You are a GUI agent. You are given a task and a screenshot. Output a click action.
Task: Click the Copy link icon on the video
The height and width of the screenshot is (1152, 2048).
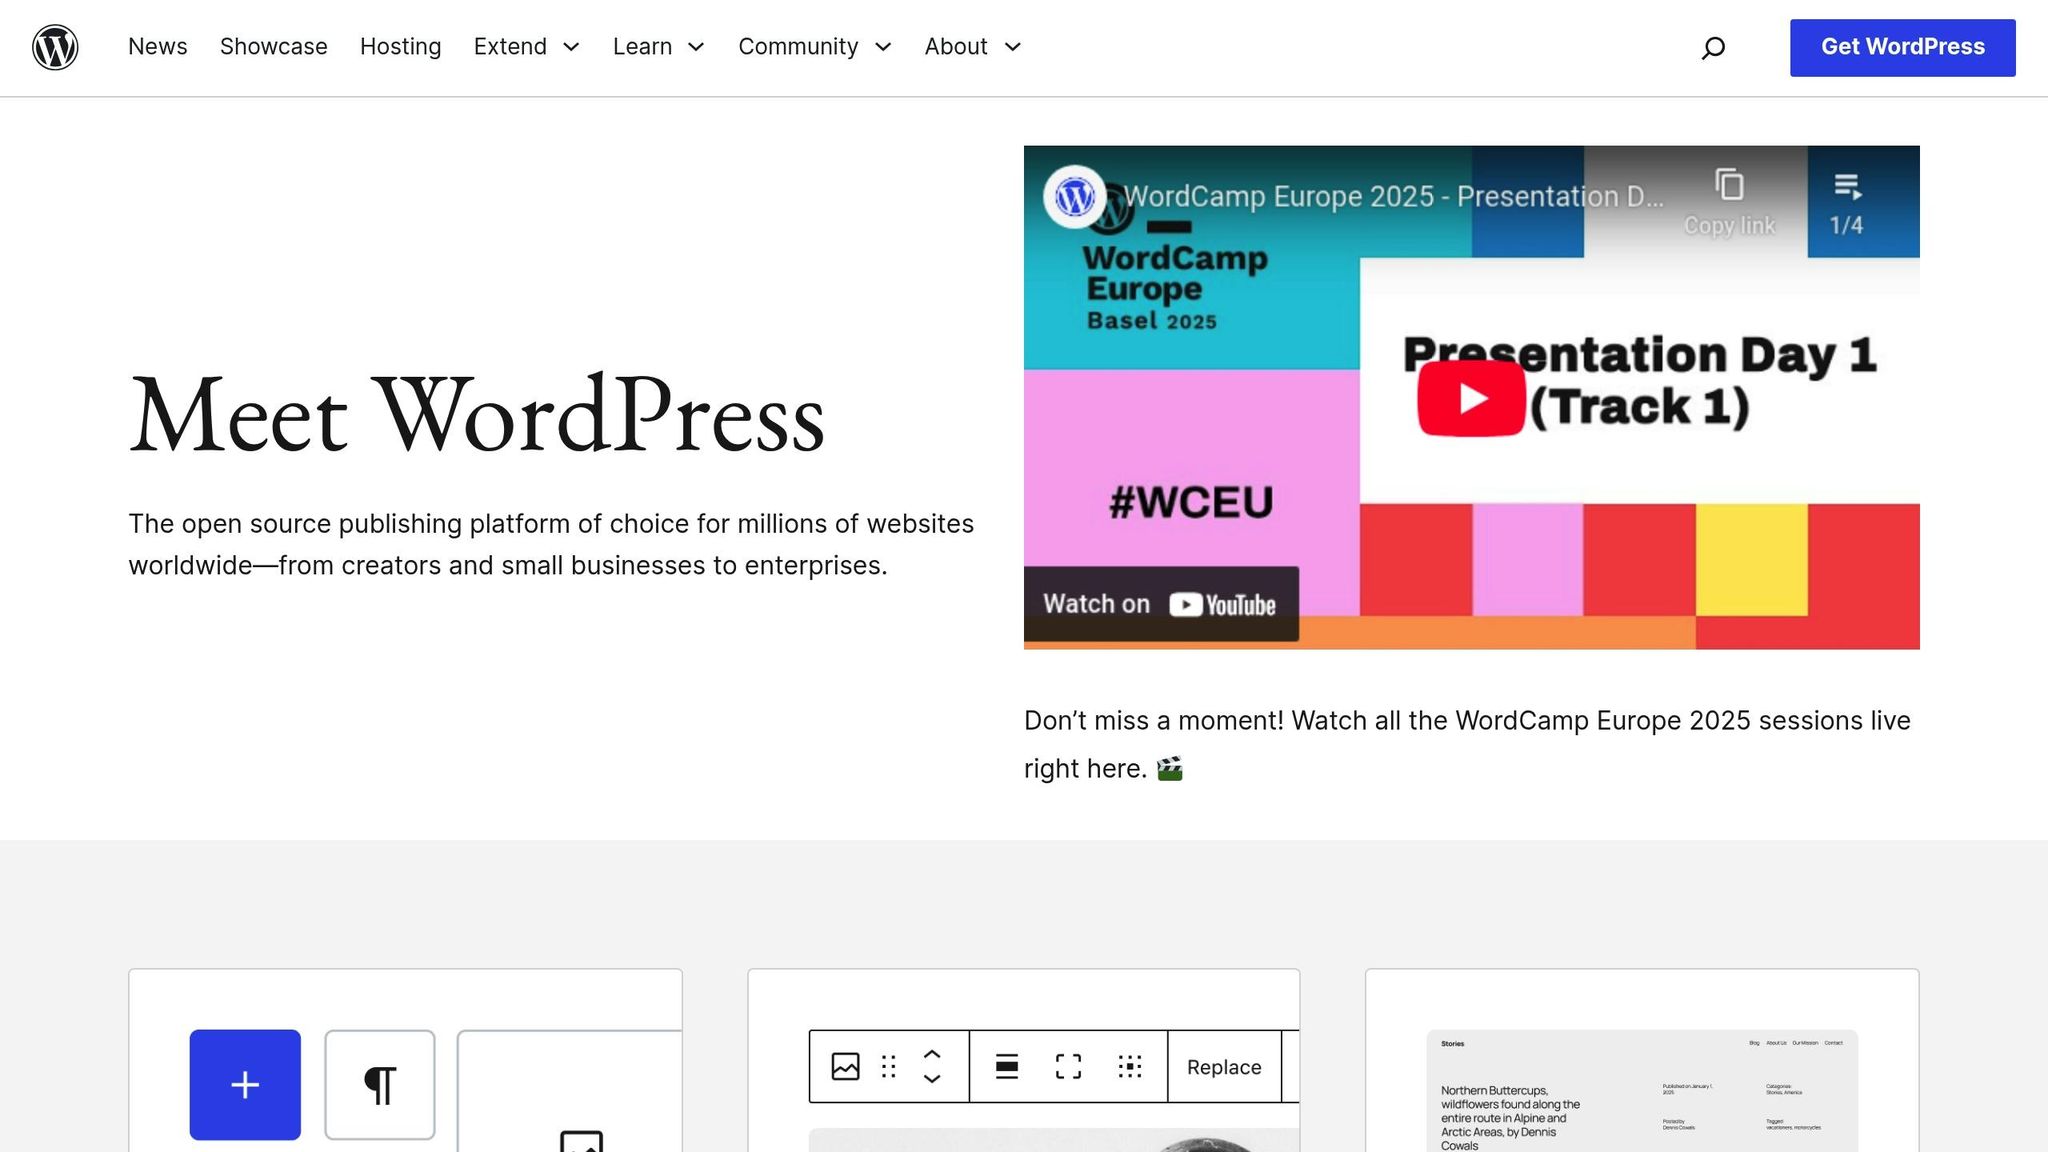click(1729, 186)
